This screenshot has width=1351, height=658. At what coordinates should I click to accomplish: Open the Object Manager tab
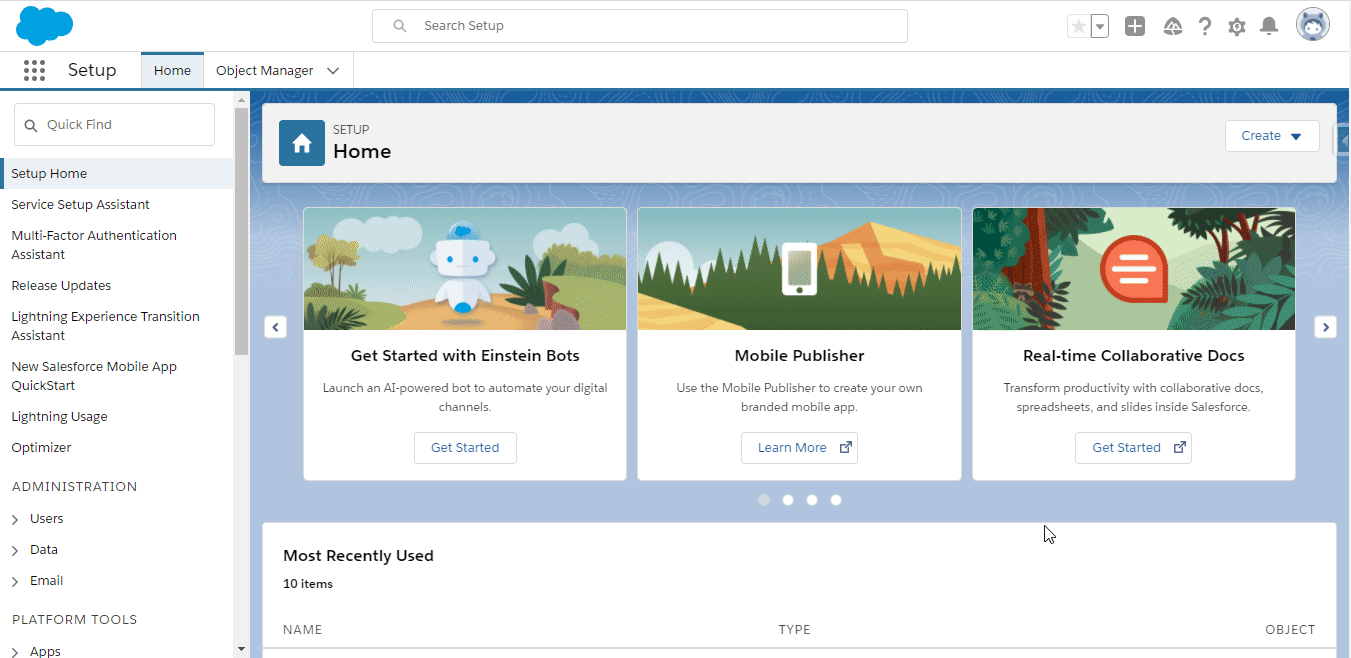tap(265, 71)
